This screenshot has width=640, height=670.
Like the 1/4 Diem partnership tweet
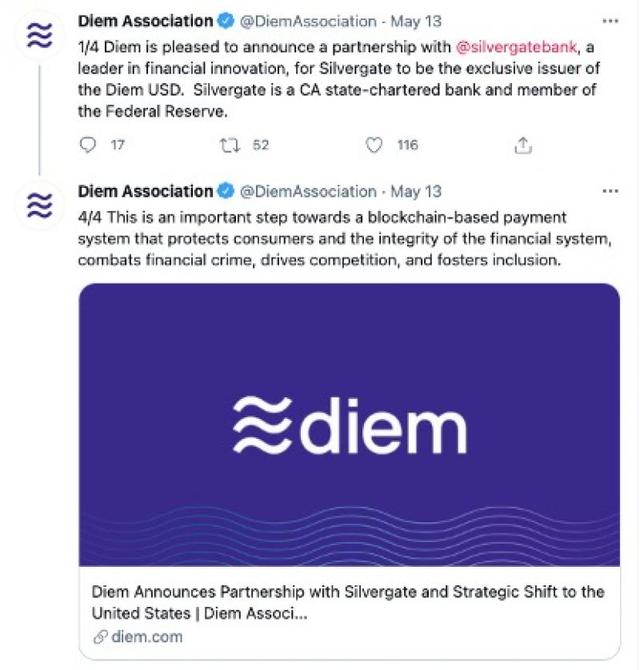pos(374,145)
